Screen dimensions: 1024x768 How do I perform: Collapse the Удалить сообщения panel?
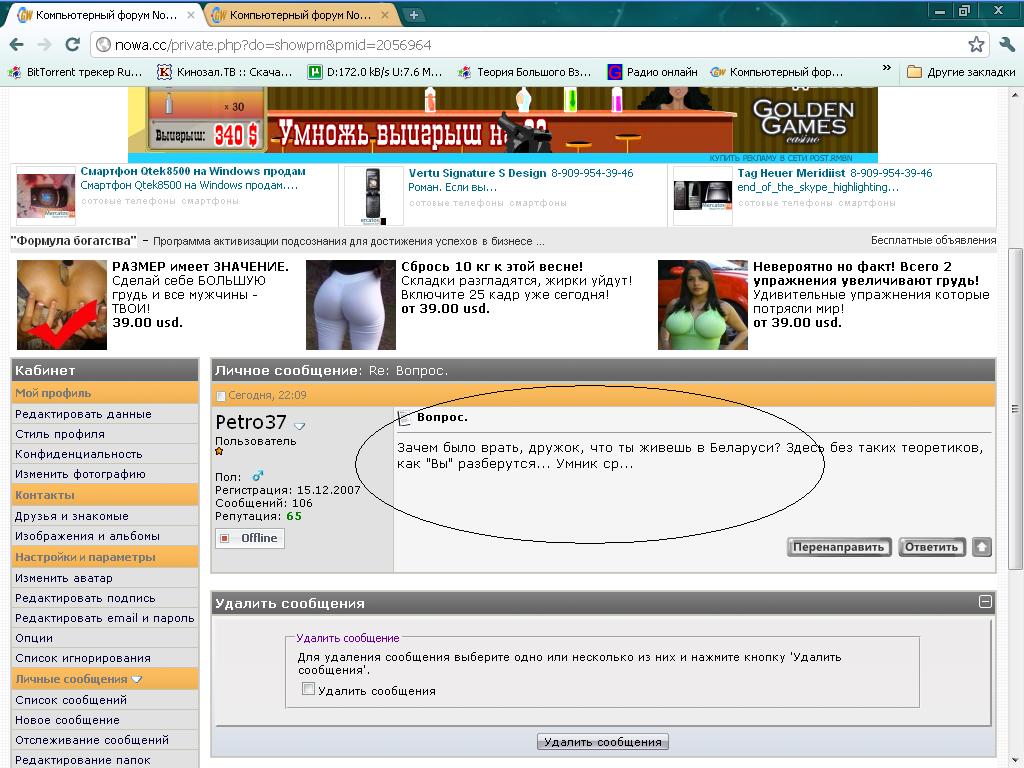[x=985, y=602]
